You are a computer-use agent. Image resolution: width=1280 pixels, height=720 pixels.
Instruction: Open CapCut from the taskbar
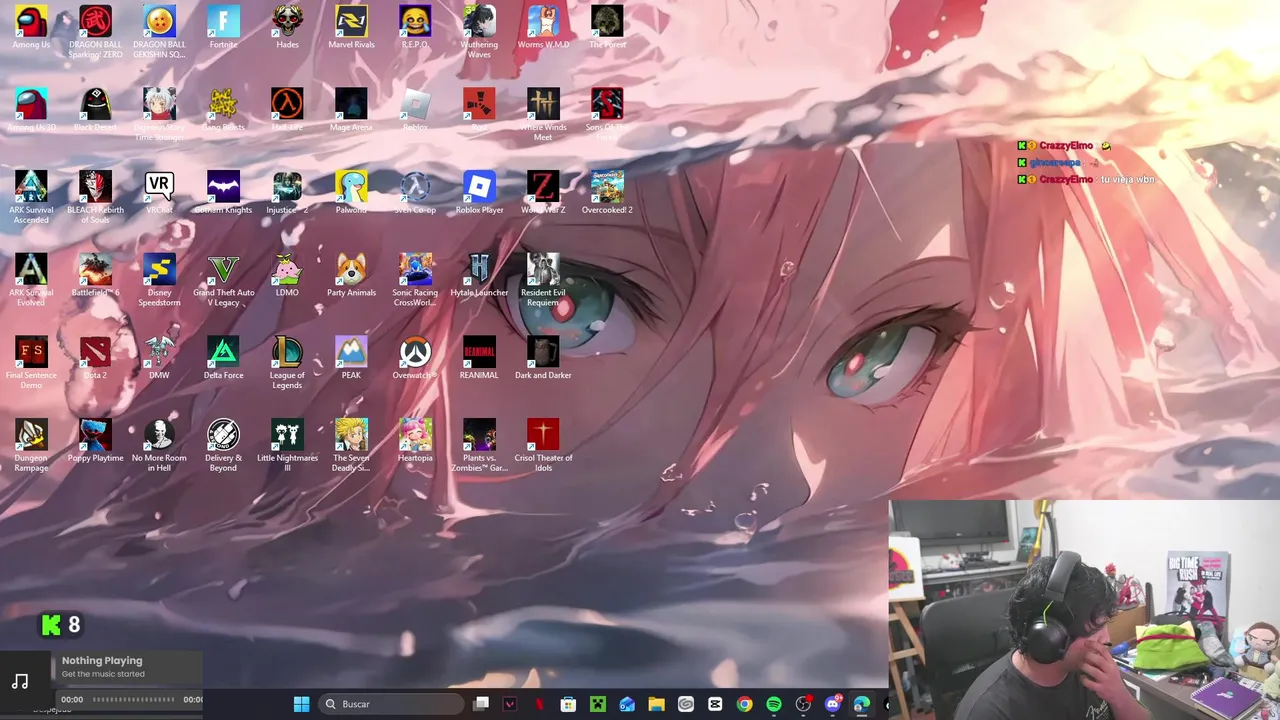tap(715, 704)
